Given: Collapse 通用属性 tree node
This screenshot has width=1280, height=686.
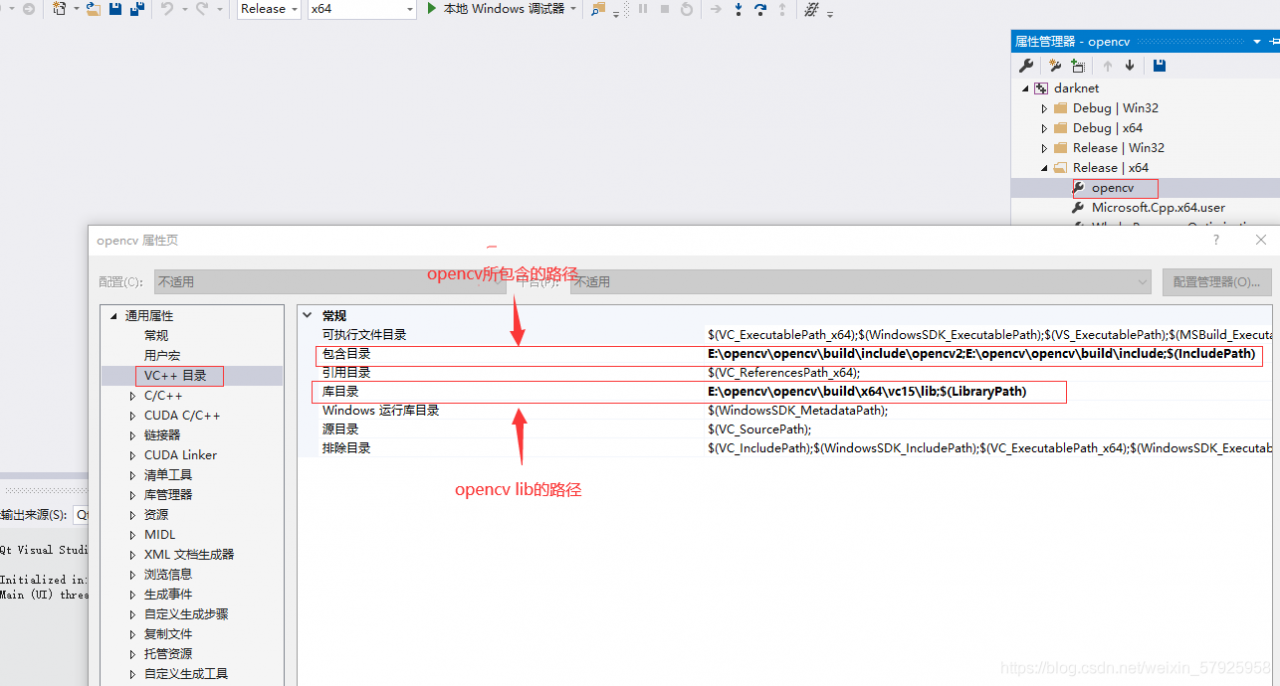Looking at the screenshot, I should click(113, 316).
